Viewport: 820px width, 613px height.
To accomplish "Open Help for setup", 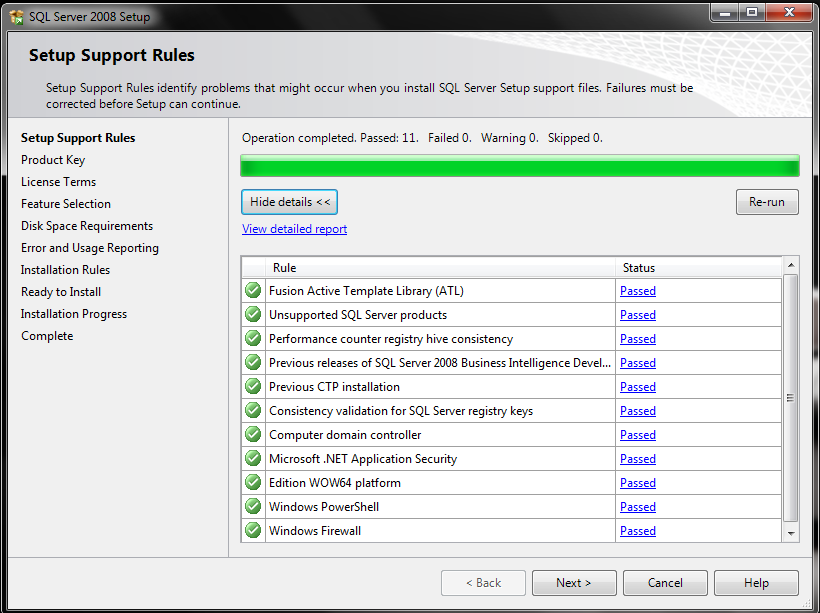I will 756,583.
